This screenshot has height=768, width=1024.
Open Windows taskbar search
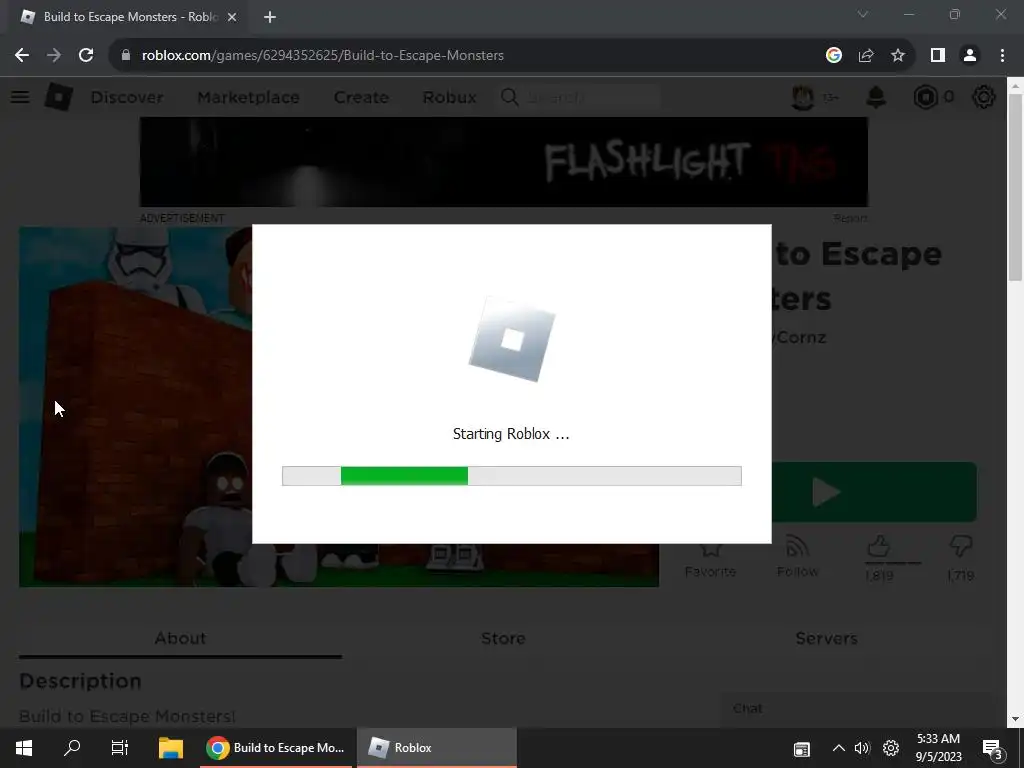pos(72,748)
